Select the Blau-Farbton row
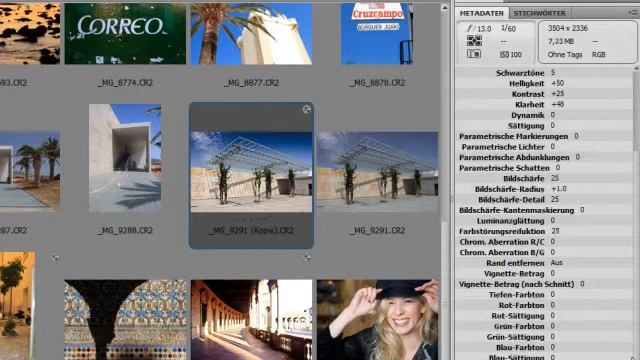640x360 pixels. (x=544, y=348)
